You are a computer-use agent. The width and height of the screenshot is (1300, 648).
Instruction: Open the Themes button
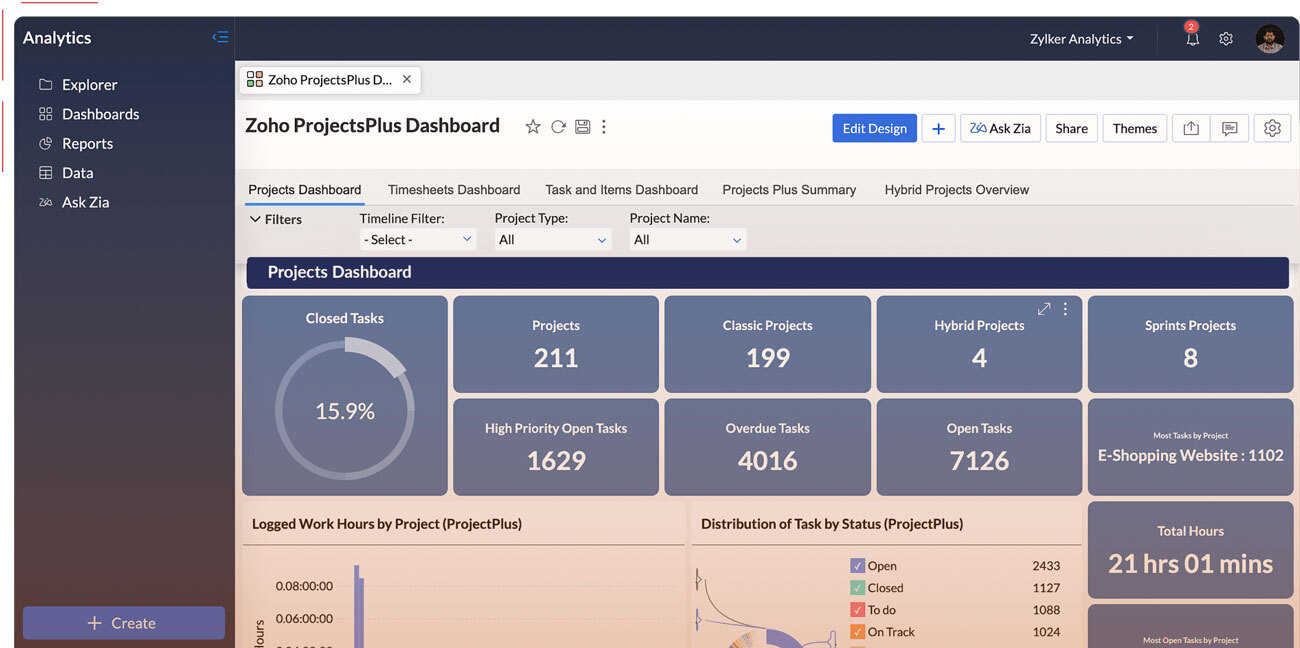point(1134,128)
